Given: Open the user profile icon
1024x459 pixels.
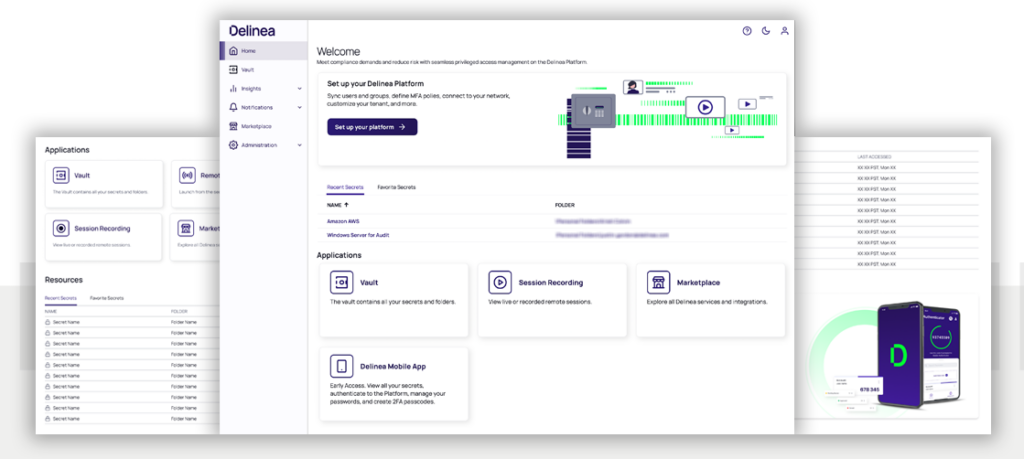Looking at the screenshot, I should pyautogui.click(x=785, y=31).
